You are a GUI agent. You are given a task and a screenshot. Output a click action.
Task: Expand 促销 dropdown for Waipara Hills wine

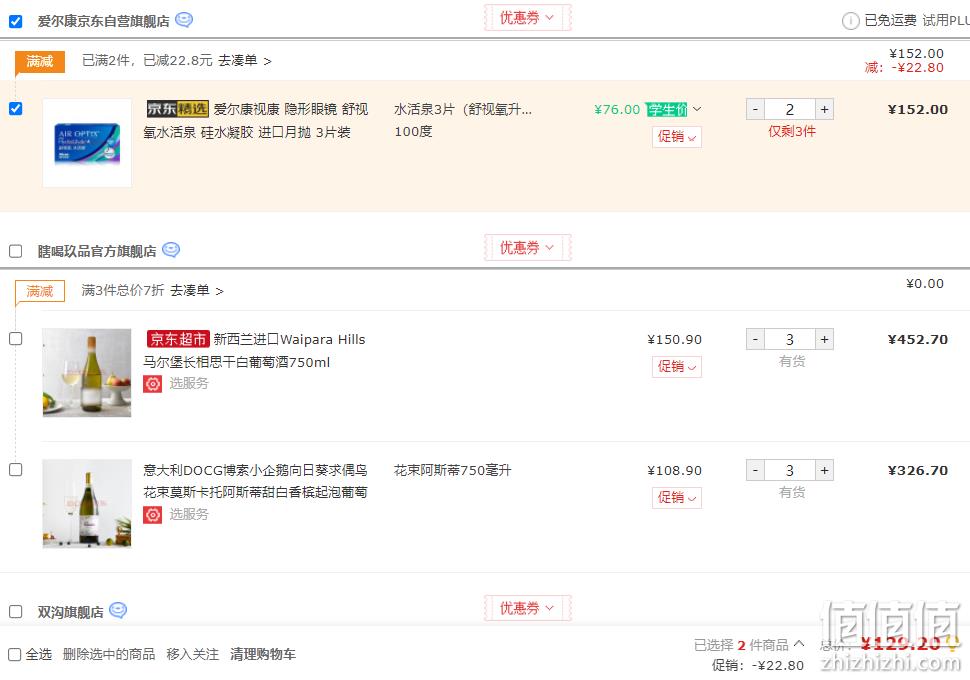coord(677,367)
